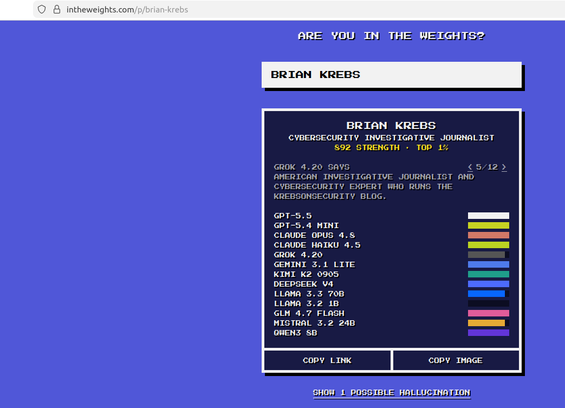565x408 pixels.
Task: Click the intheweights.com URL in address bar
Action: coord(127,10)
